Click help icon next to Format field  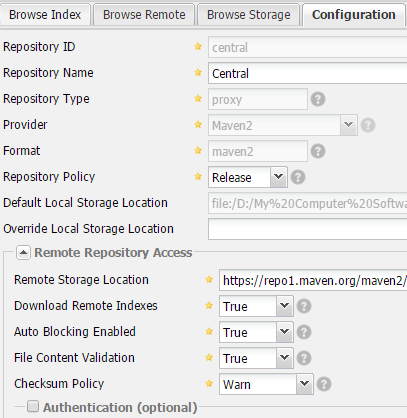coord(318,151)
